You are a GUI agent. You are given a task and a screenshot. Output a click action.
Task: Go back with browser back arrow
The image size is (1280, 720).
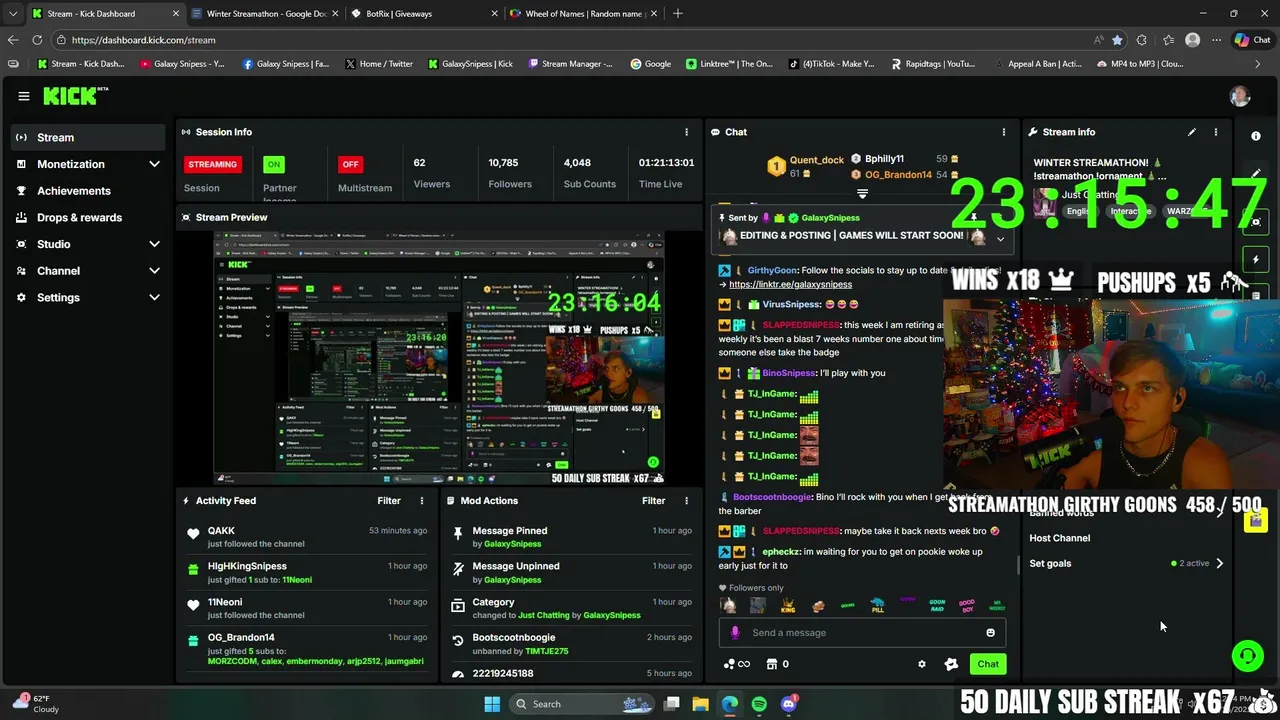coord(13,40)
